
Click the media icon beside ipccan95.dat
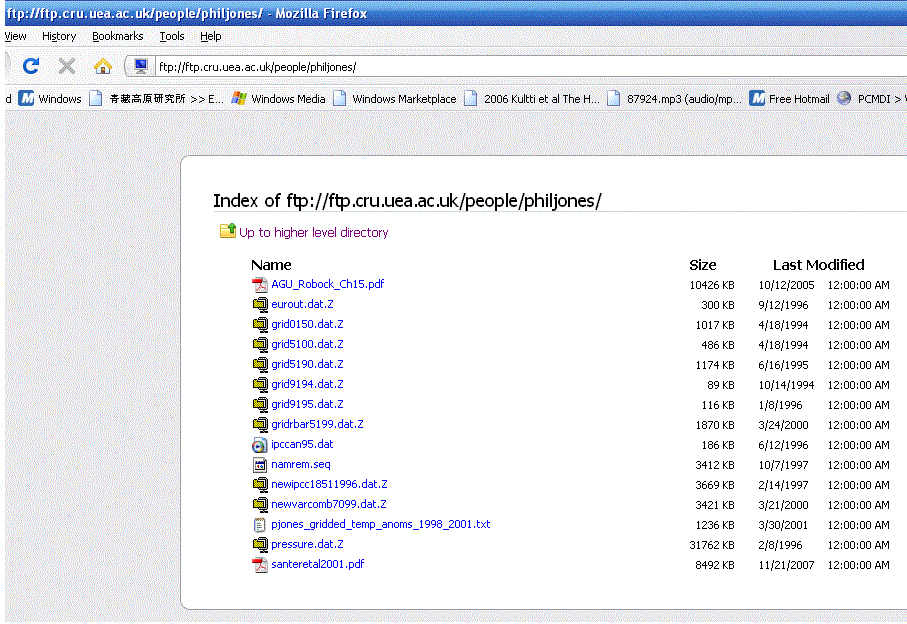click(260, 444)
